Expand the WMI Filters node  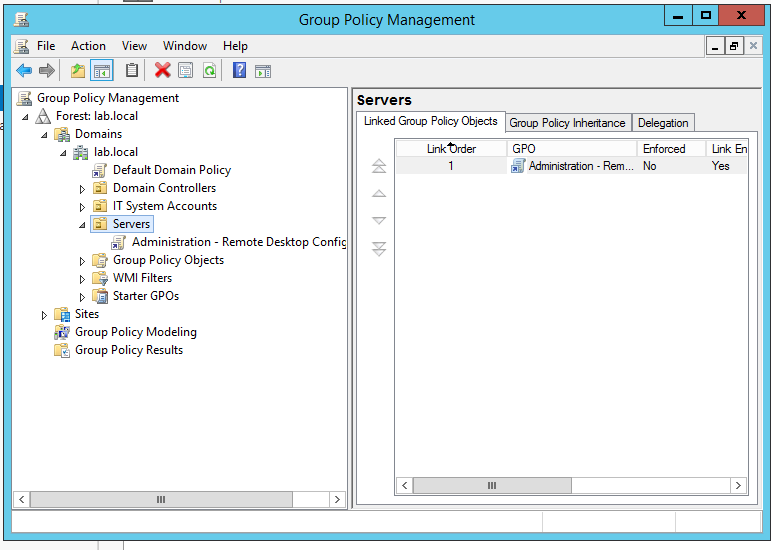82,279
